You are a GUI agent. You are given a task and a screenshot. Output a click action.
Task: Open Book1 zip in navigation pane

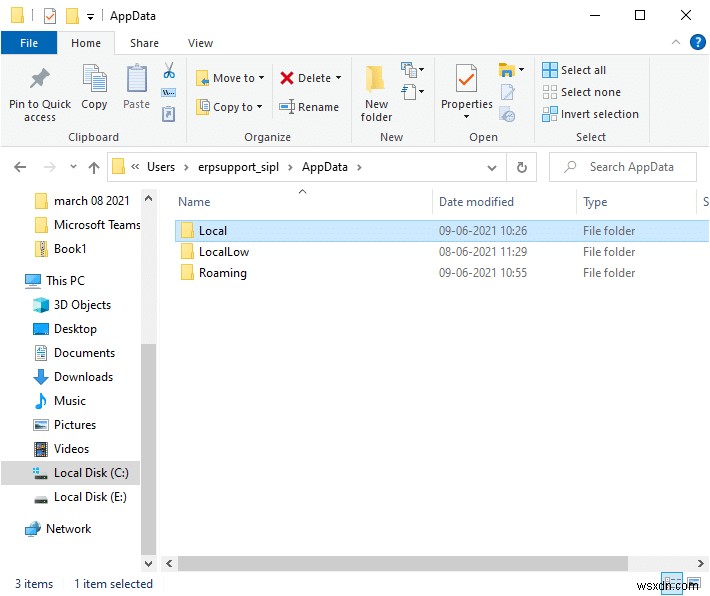click(x=61, y=249)
